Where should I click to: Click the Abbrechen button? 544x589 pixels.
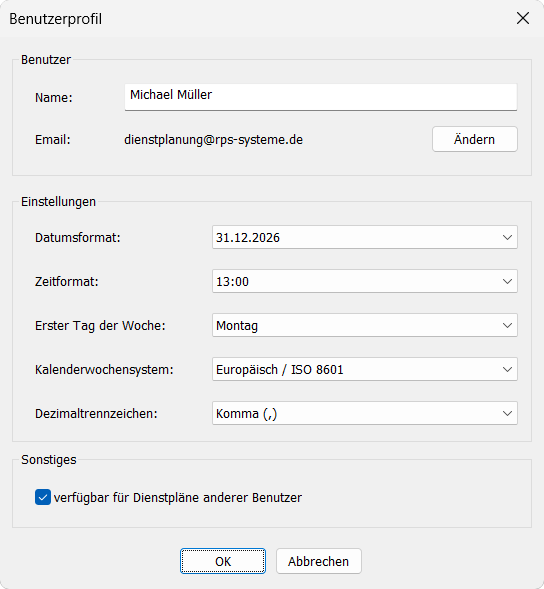point(319,561)
